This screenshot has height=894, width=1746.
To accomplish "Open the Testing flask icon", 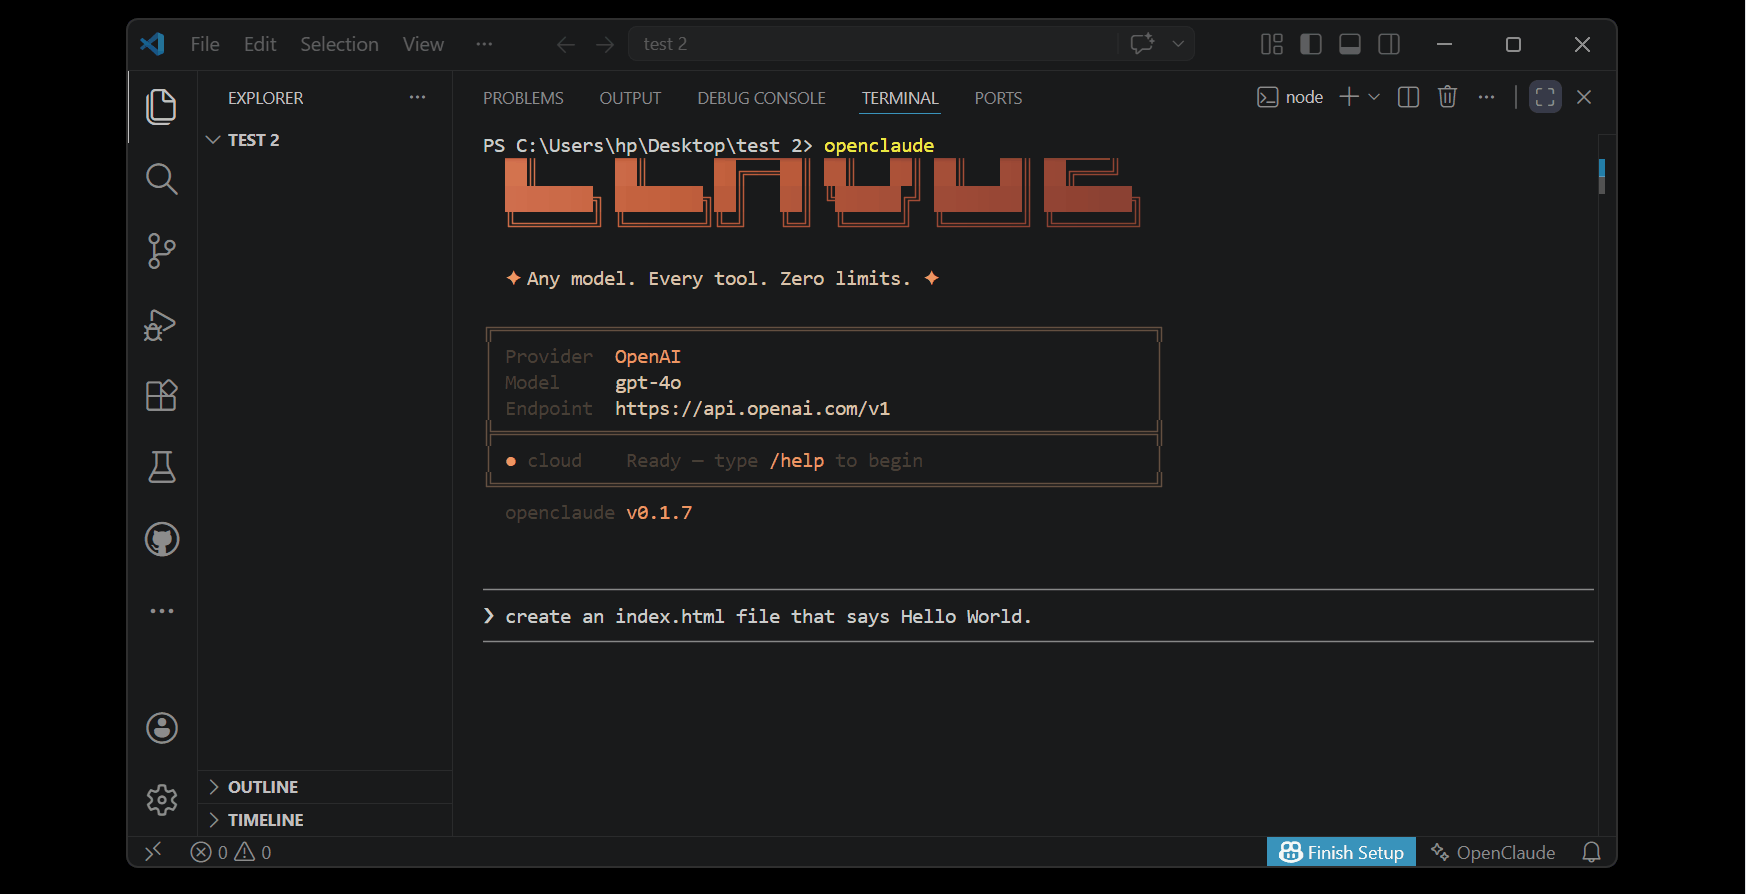I will tap(161, 467).
